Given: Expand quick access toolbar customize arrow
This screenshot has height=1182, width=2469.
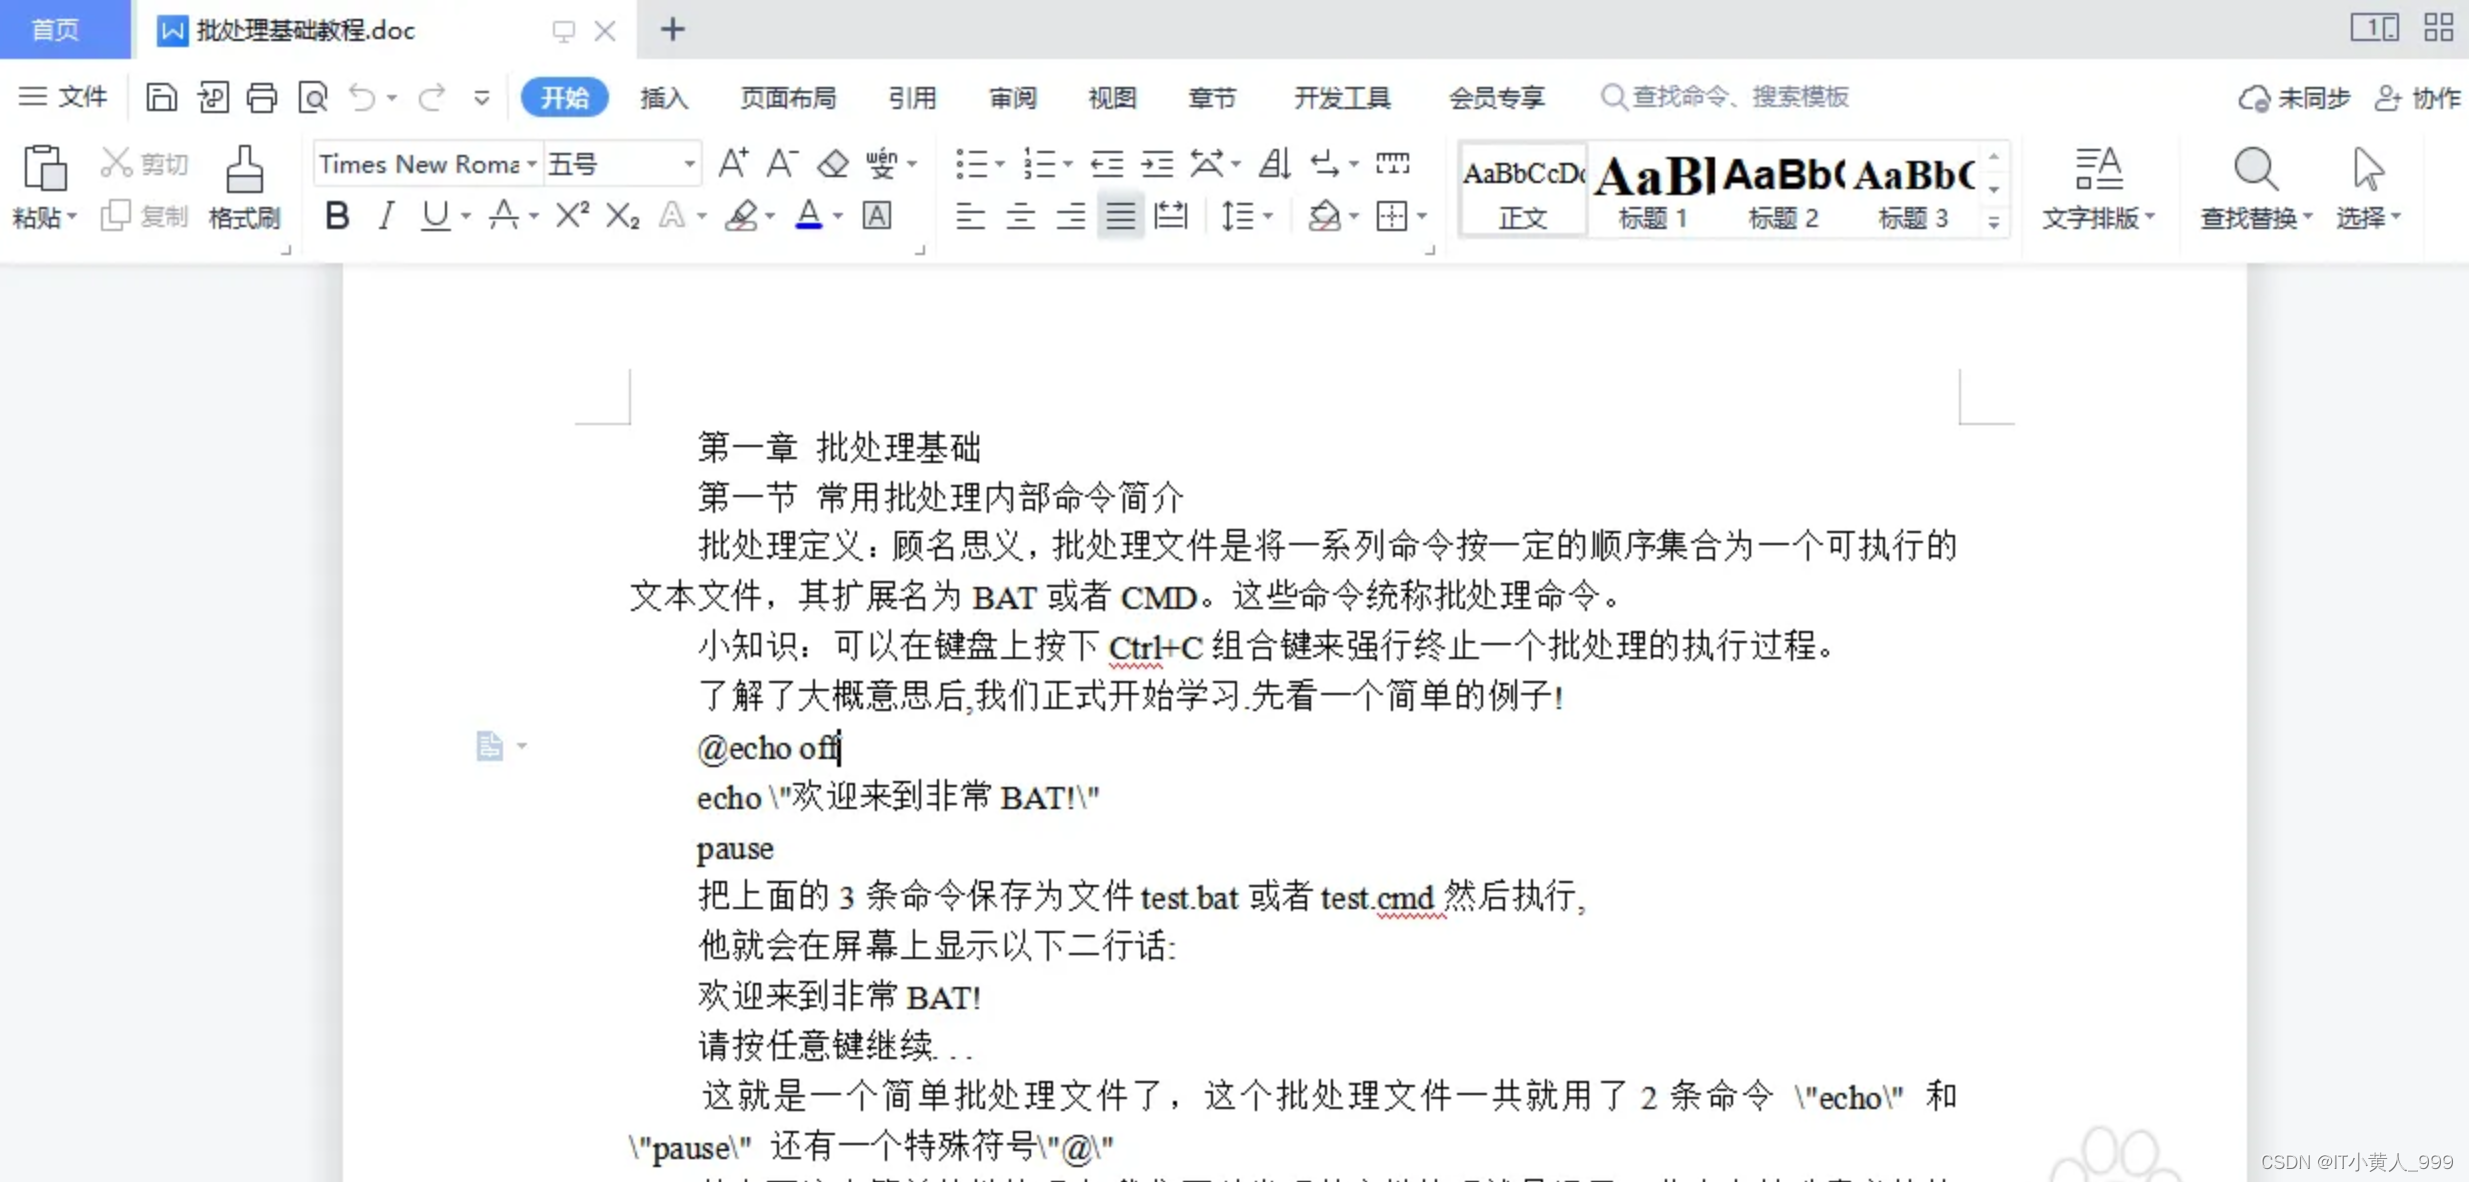Looking at the screenshot, I should click(x=482, y=98).
